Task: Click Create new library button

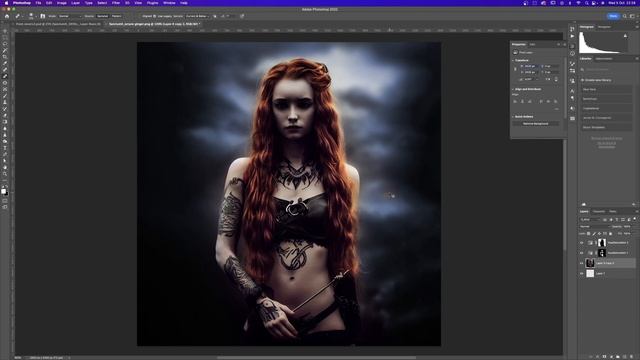Action: (x=596, y=80)
